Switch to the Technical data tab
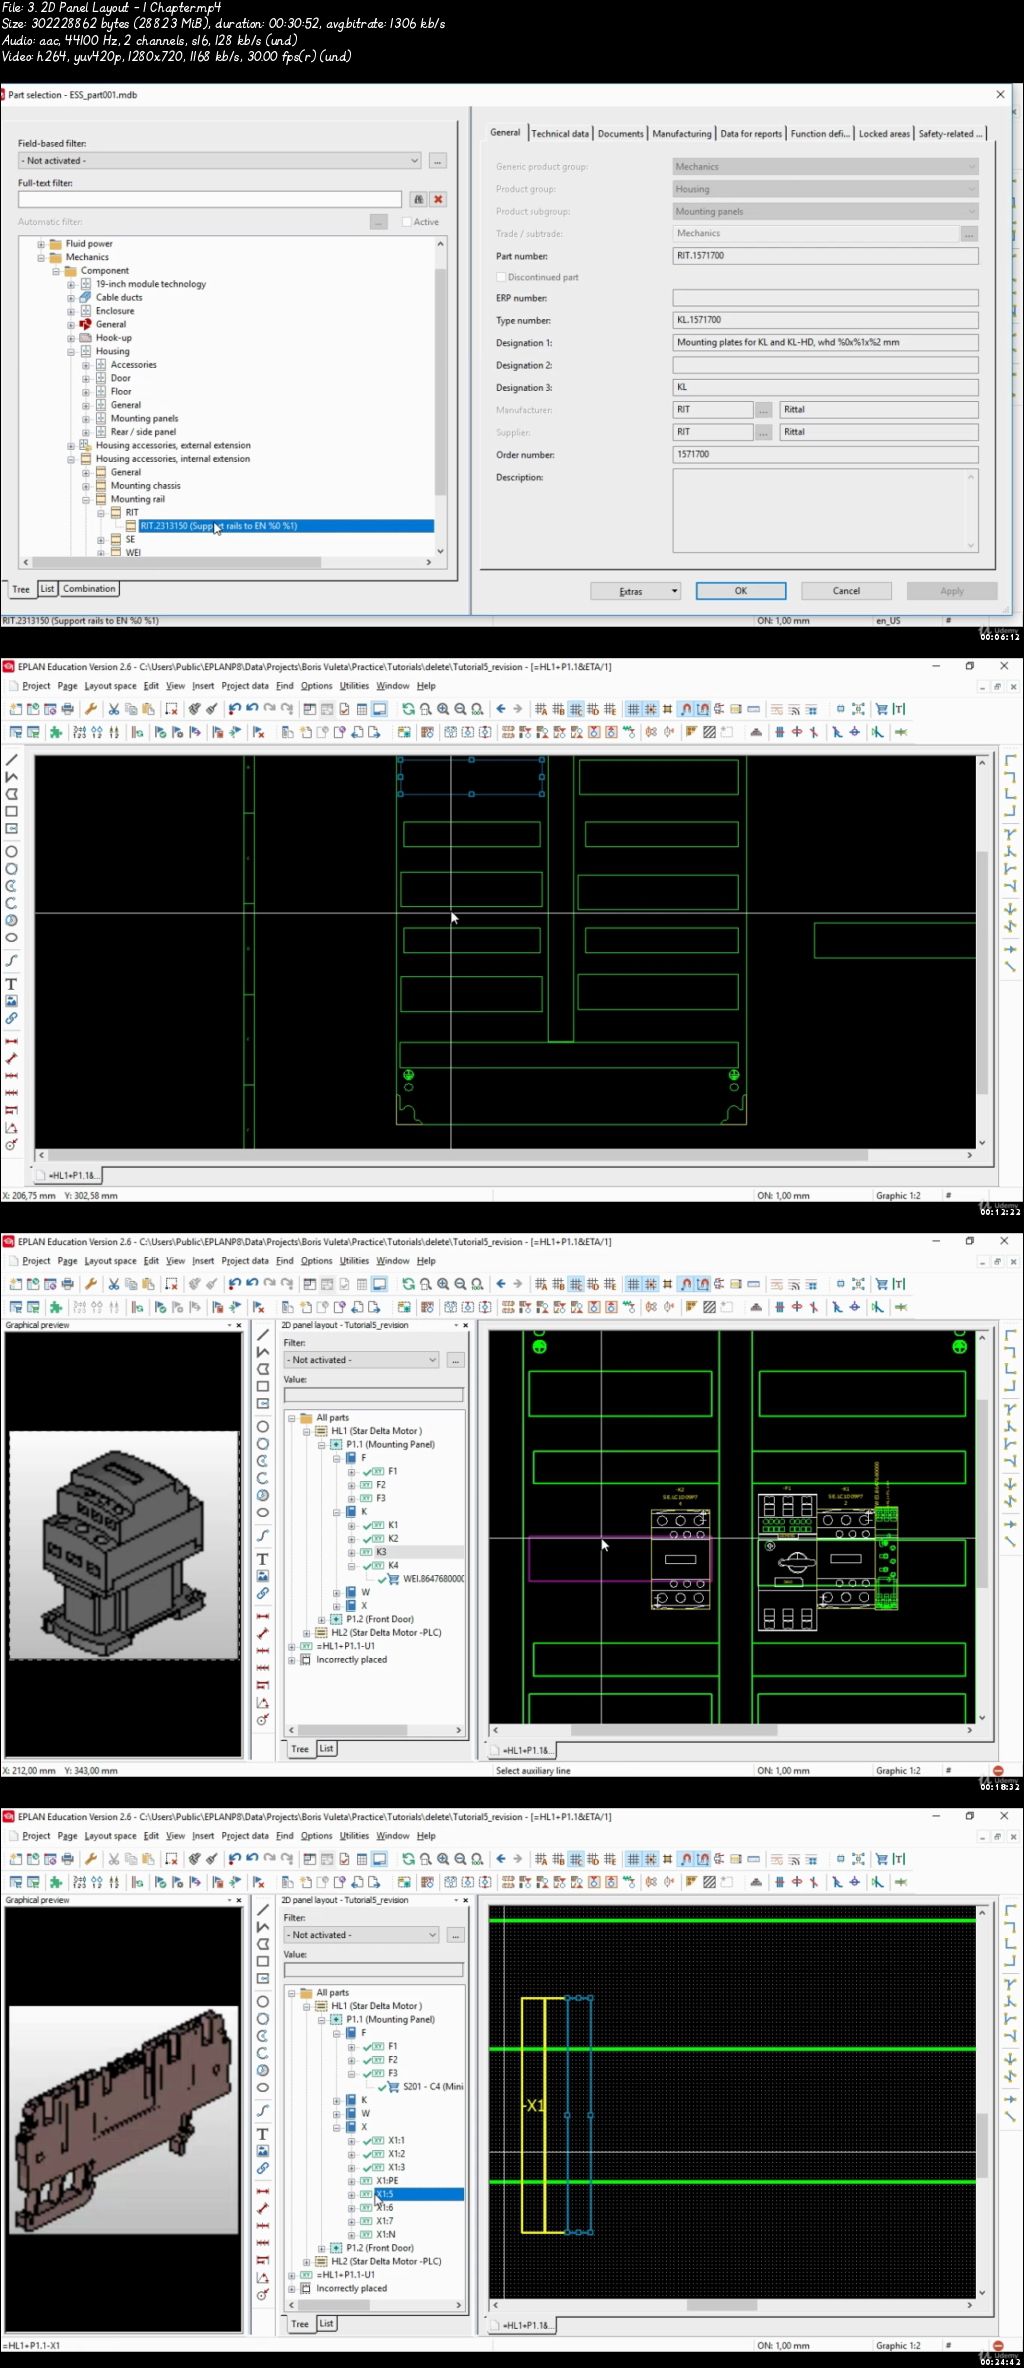Screen dimensions: 1024x2368 point(560,133)
